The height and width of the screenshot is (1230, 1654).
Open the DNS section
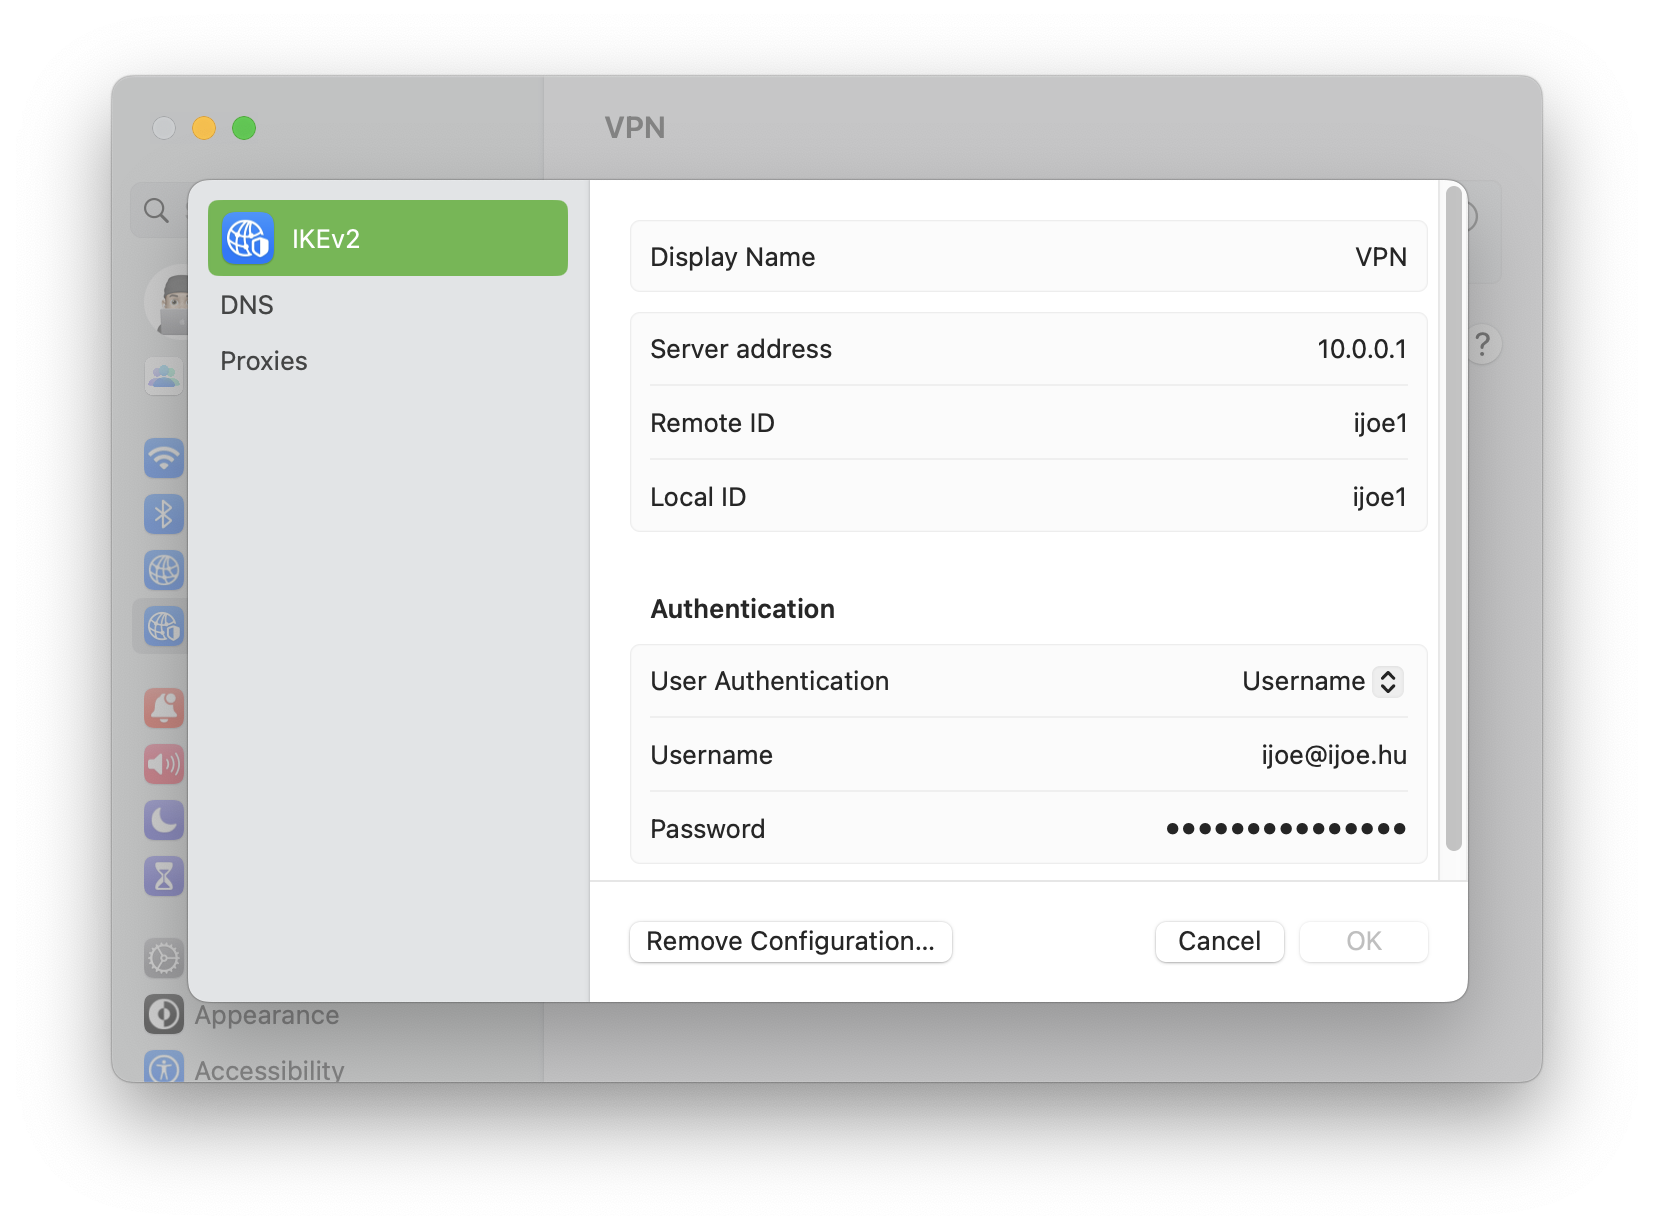click(x=247, y=305)
